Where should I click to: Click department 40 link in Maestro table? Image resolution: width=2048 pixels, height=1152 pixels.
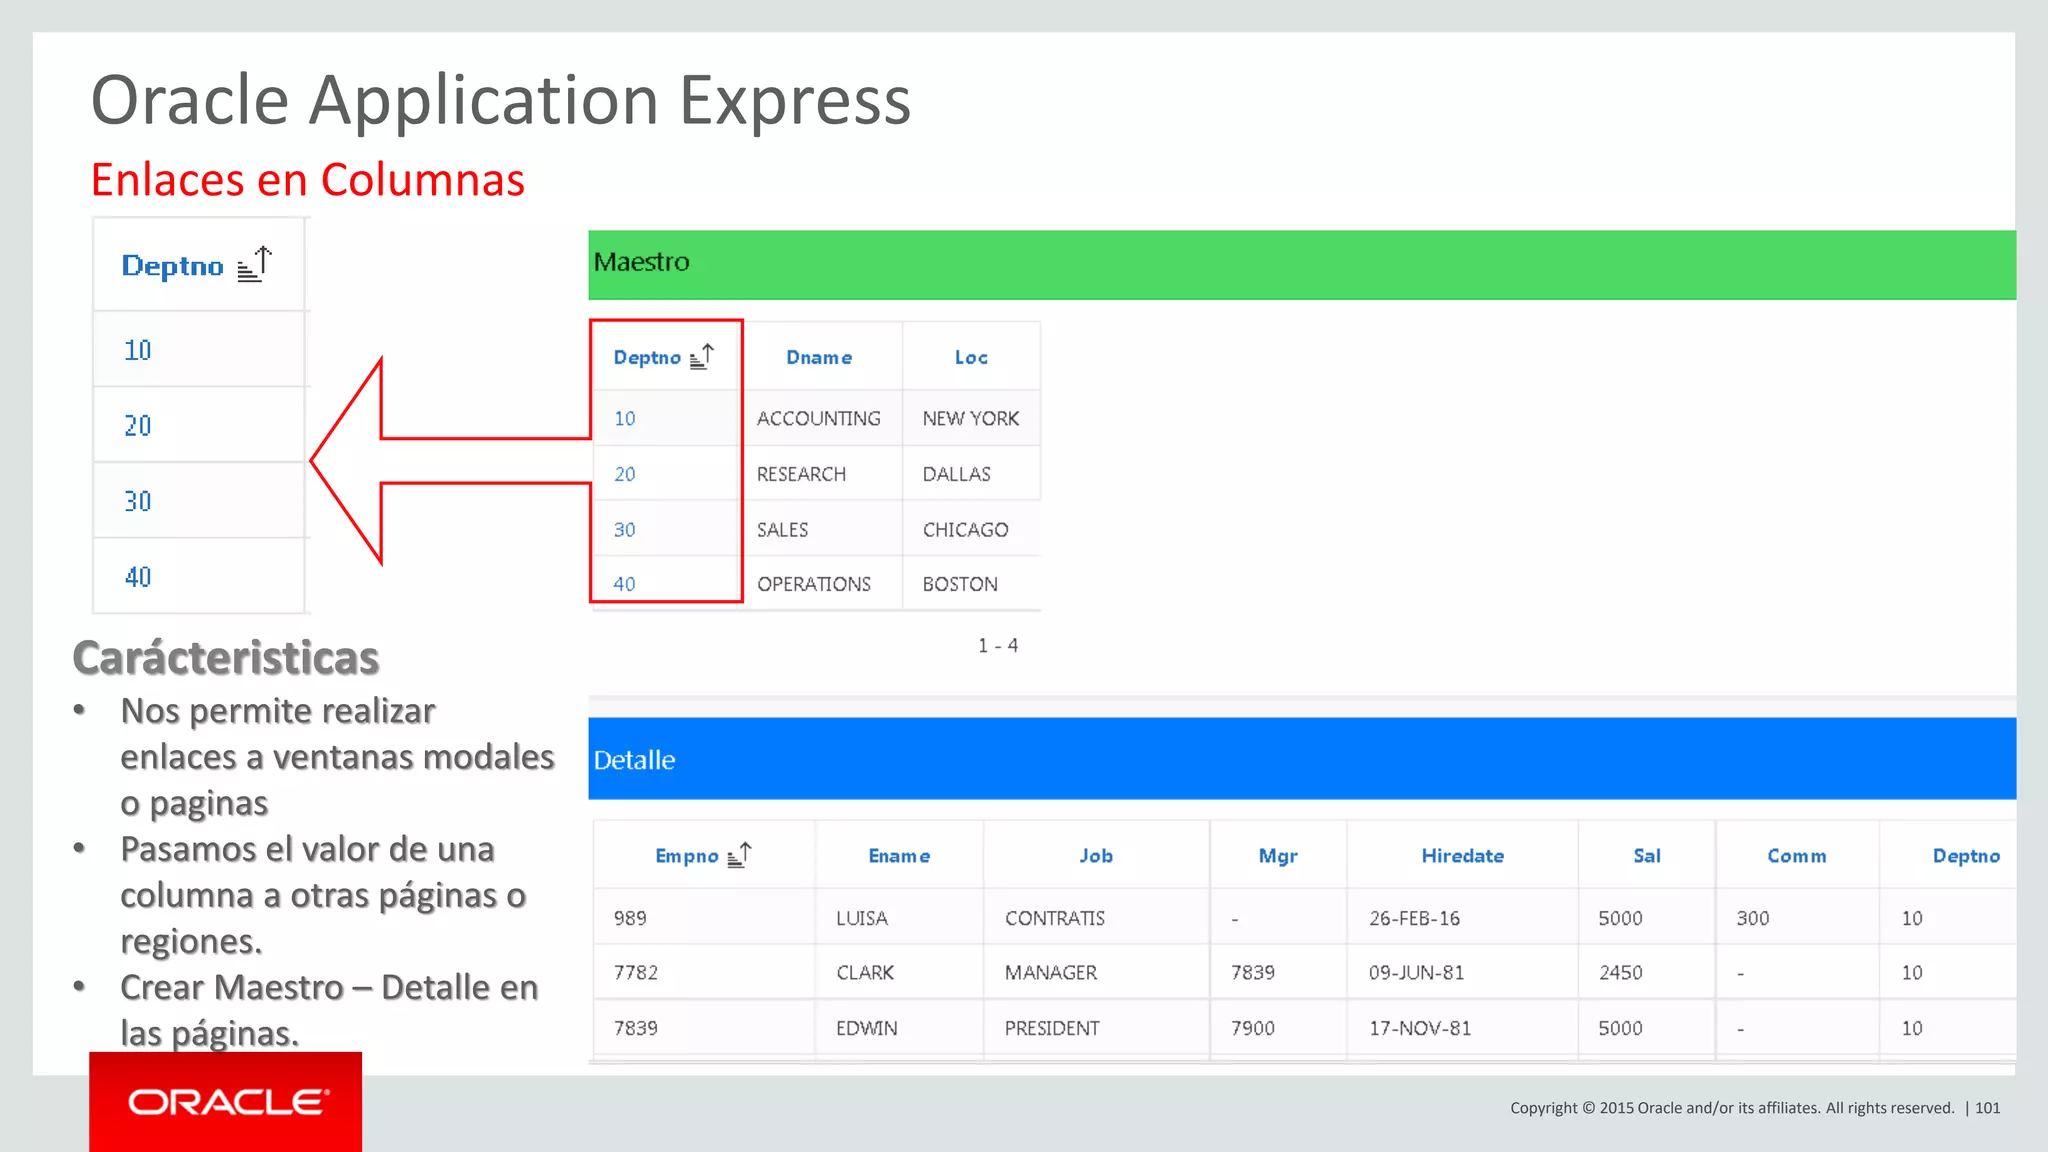coord(624,584)
